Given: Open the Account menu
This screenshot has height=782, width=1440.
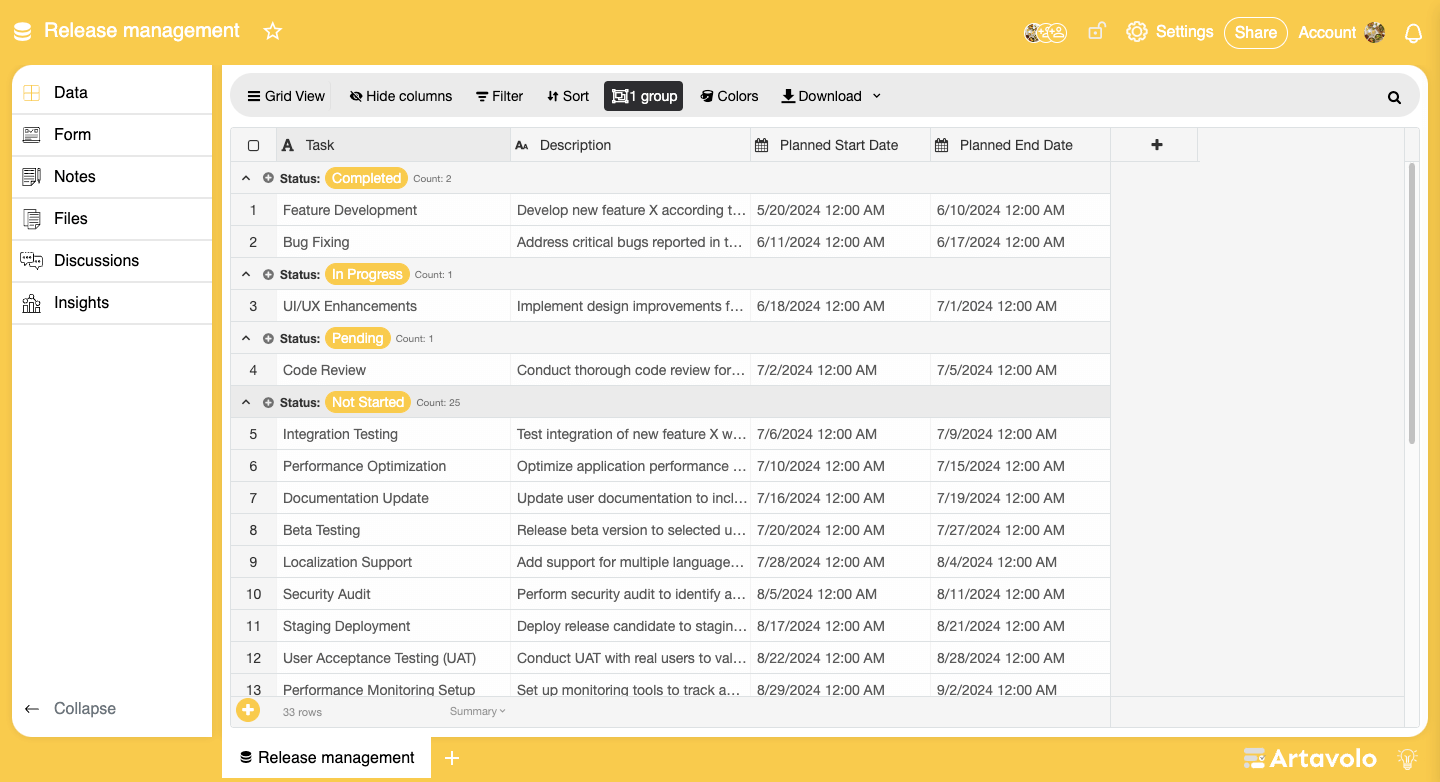Looking at the screenshot, I should pos(1341,32).
